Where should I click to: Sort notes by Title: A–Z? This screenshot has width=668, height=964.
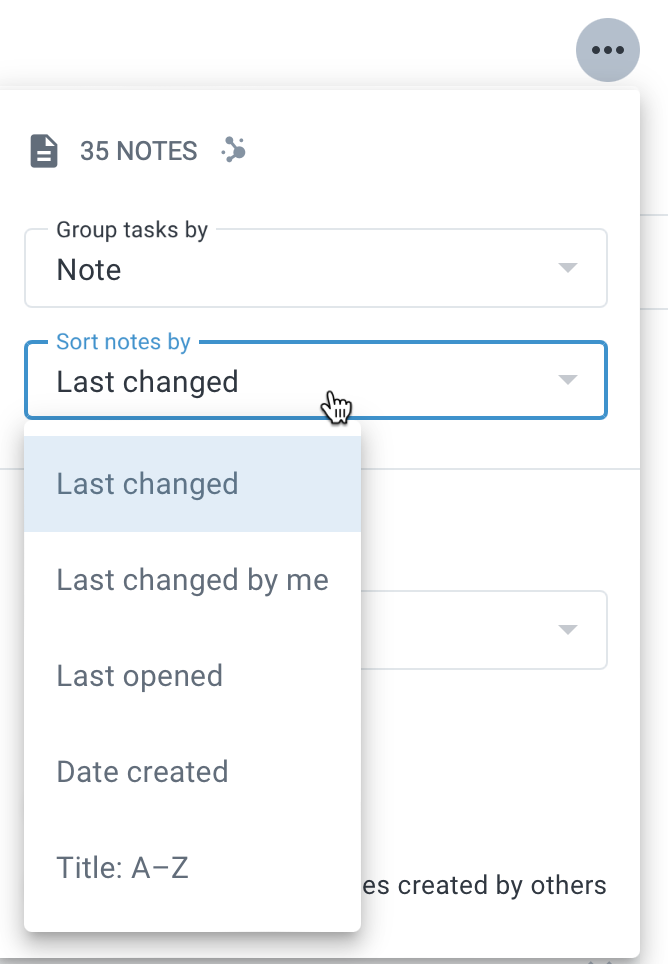pyautogui.click(x=192, y=867)
